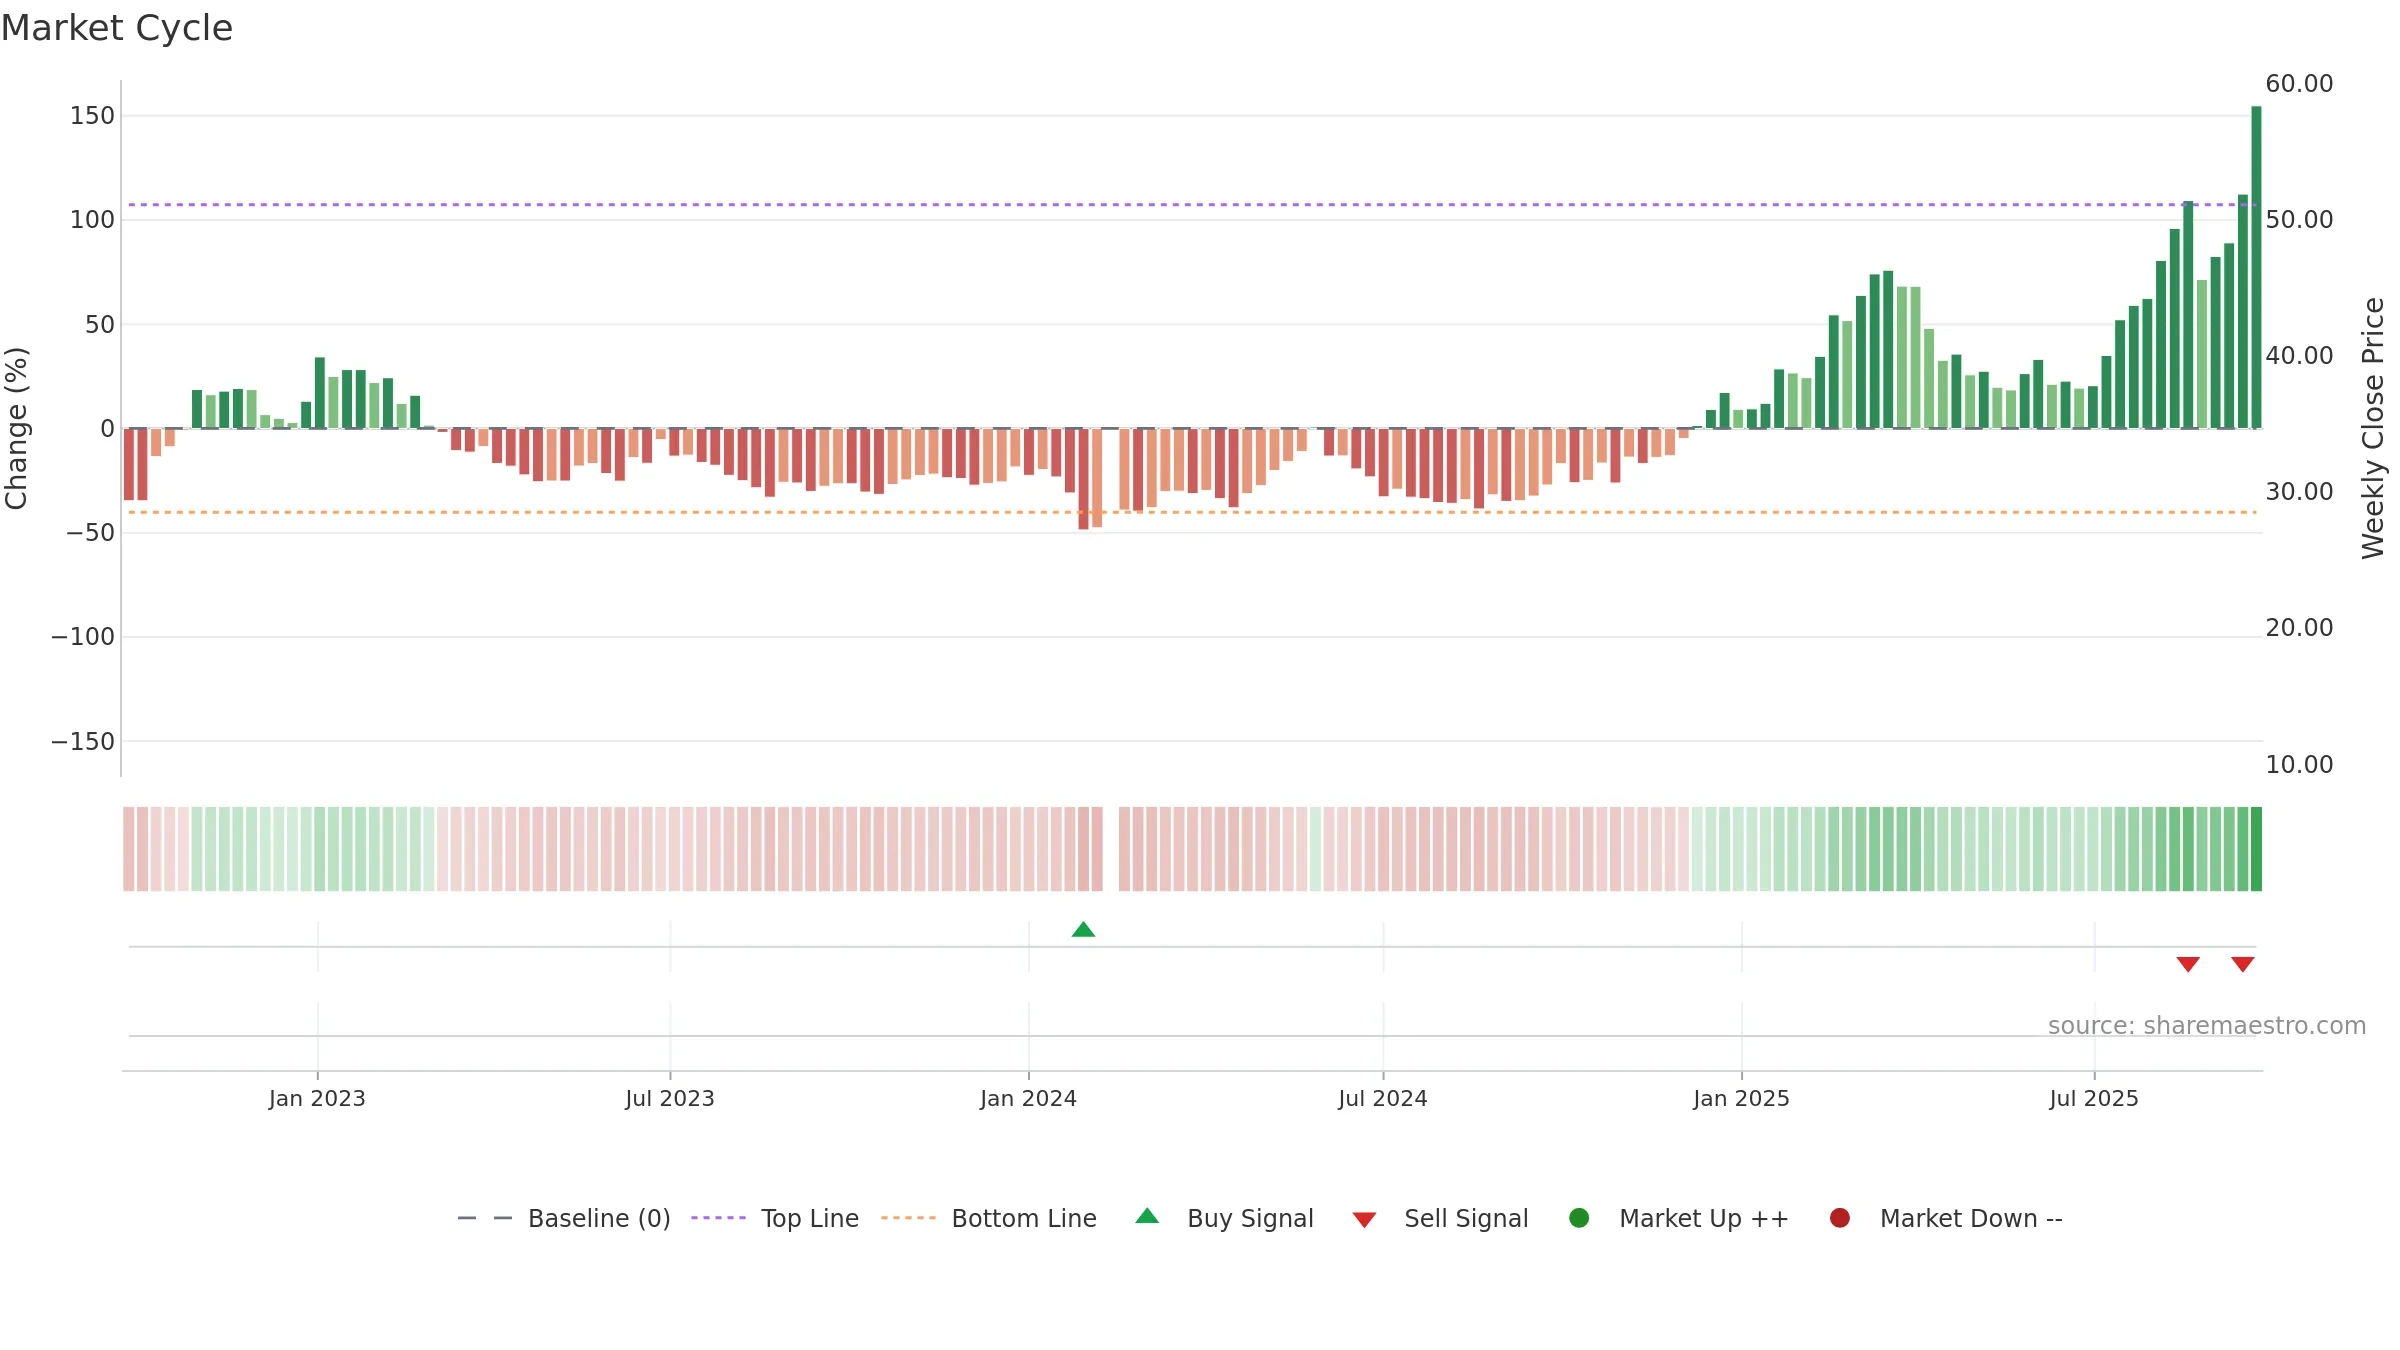Click the Market Cycle chart title
Image resolution: width=2400 pixels, height=1350 pixels.
tap(117, 28)
